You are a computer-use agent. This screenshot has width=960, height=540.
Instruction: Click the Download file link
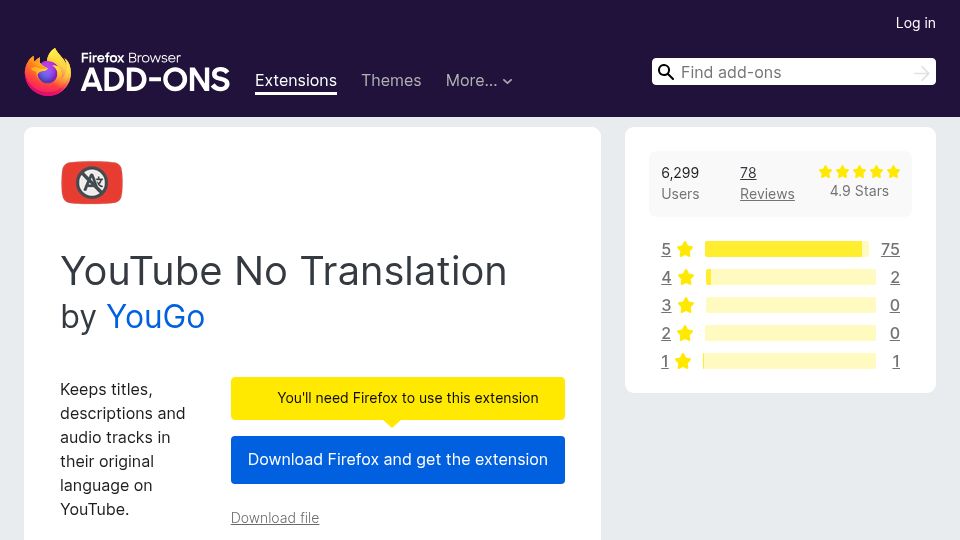pyautogui.click(x=275, y=518)
